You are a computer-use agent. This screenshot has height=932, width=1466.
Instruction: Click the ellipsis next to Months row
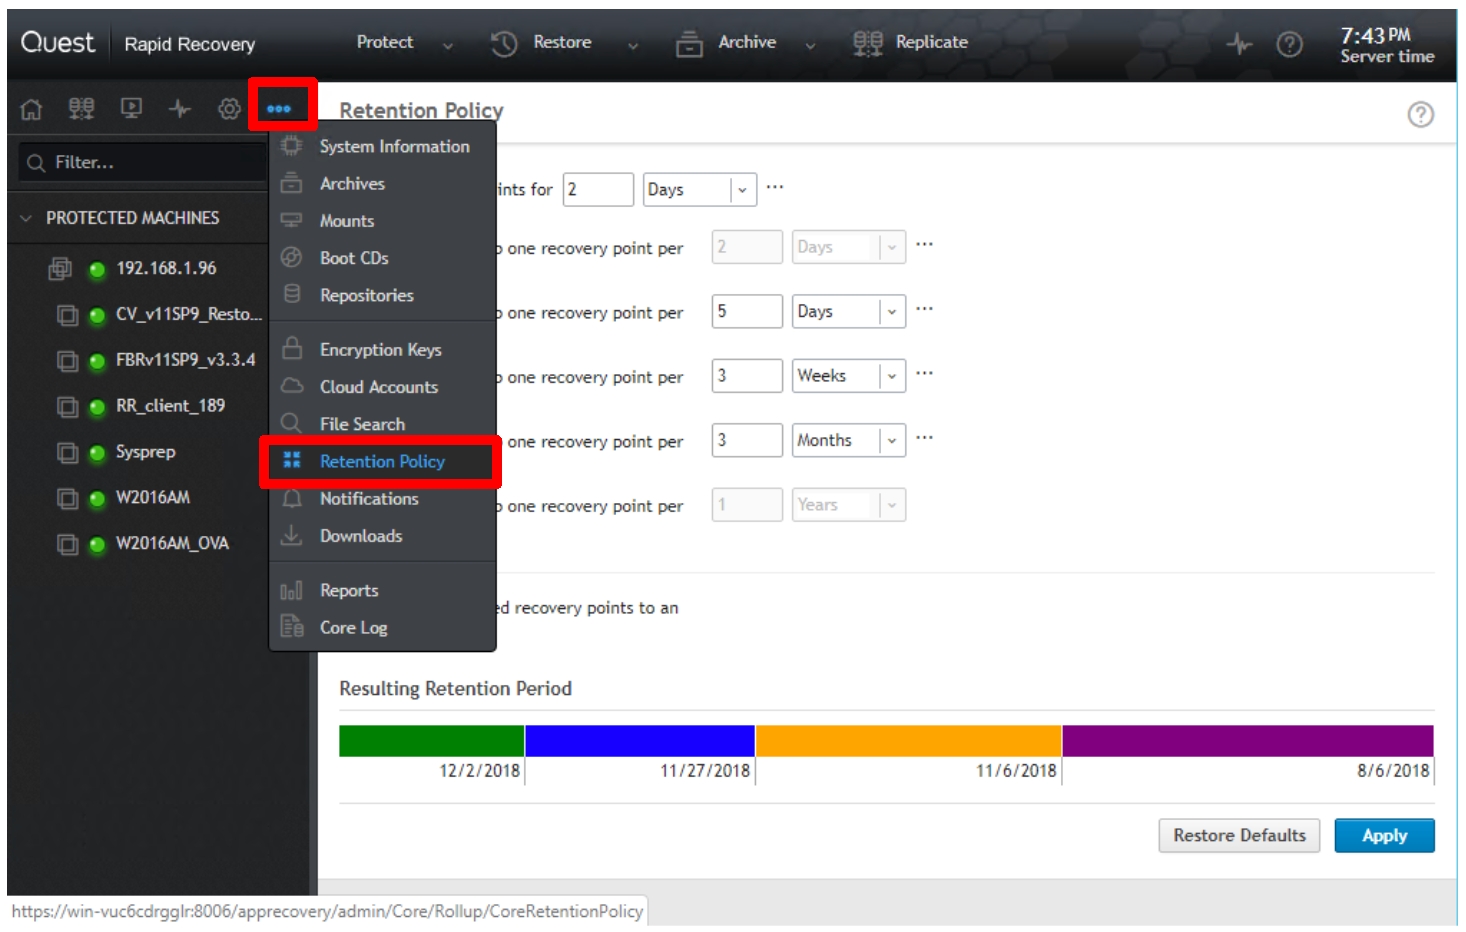click(925, 437)
